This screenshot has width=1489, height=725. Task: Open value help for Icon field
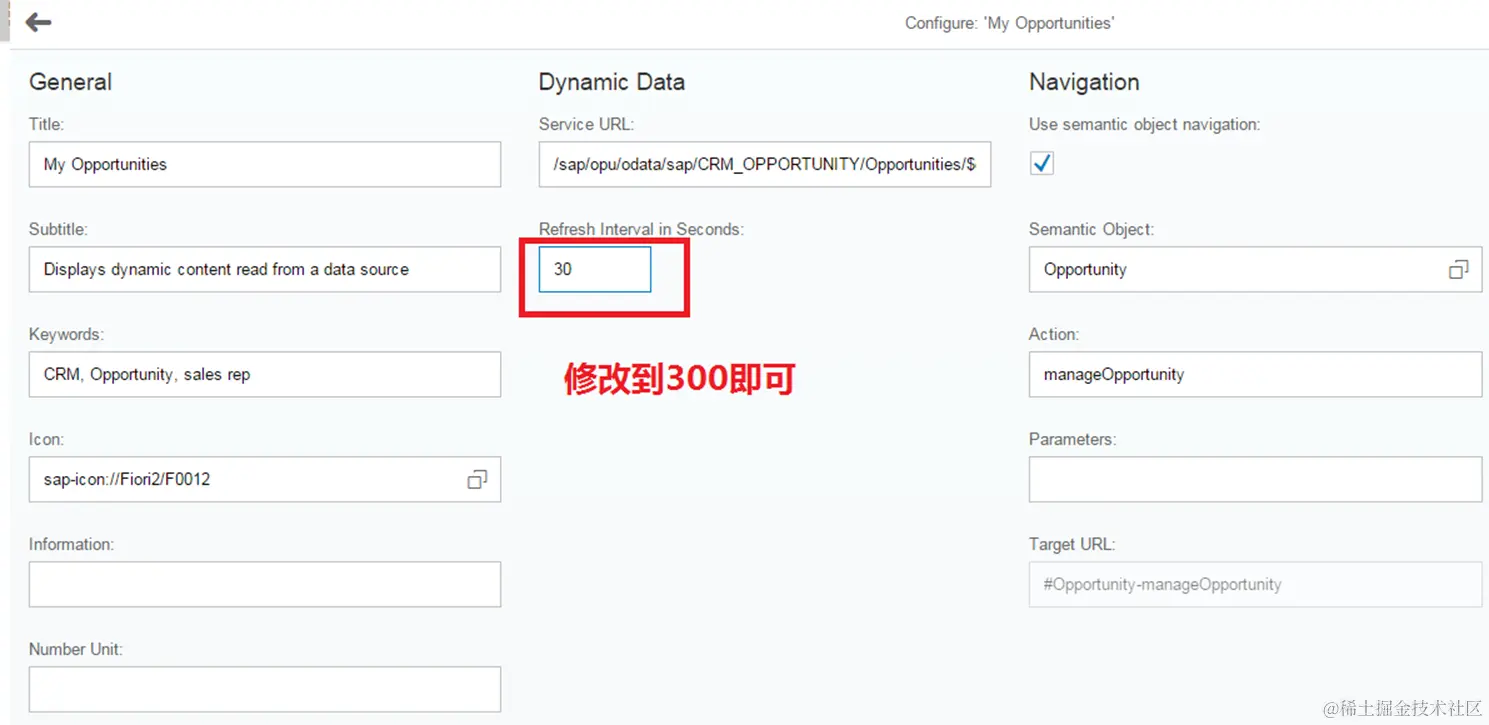477,479
